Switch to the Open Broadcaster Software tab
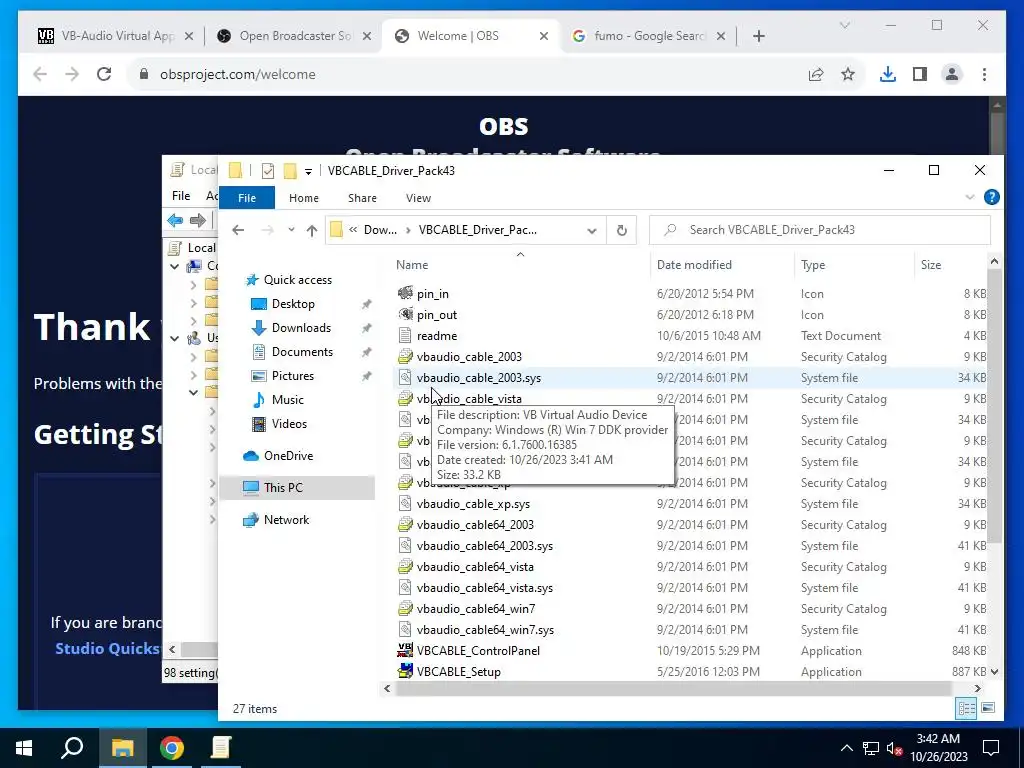1024x768 pixels. point(295,36)
